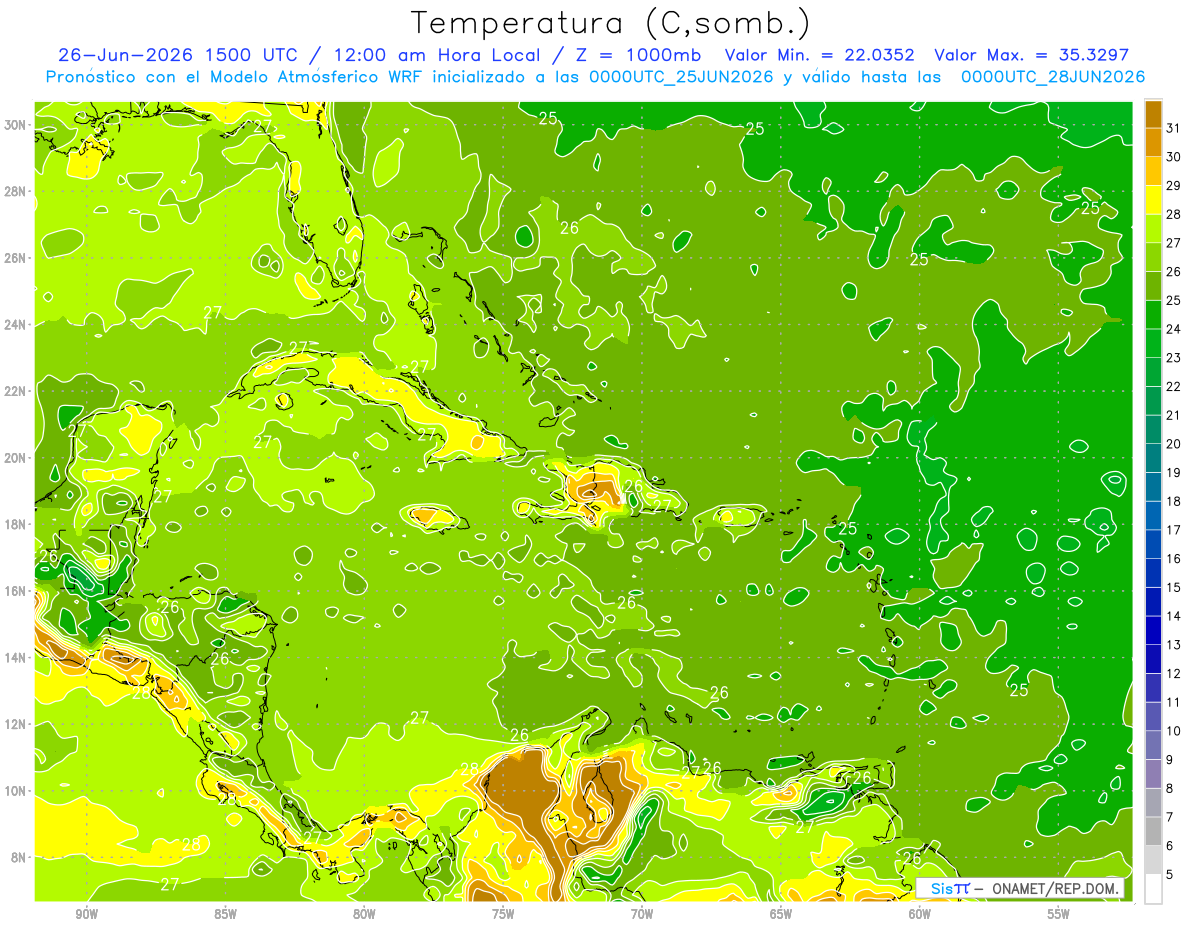1200x927 pixels.
Task: Click the "85W" longitude axis label
Action: click(226, 914)
